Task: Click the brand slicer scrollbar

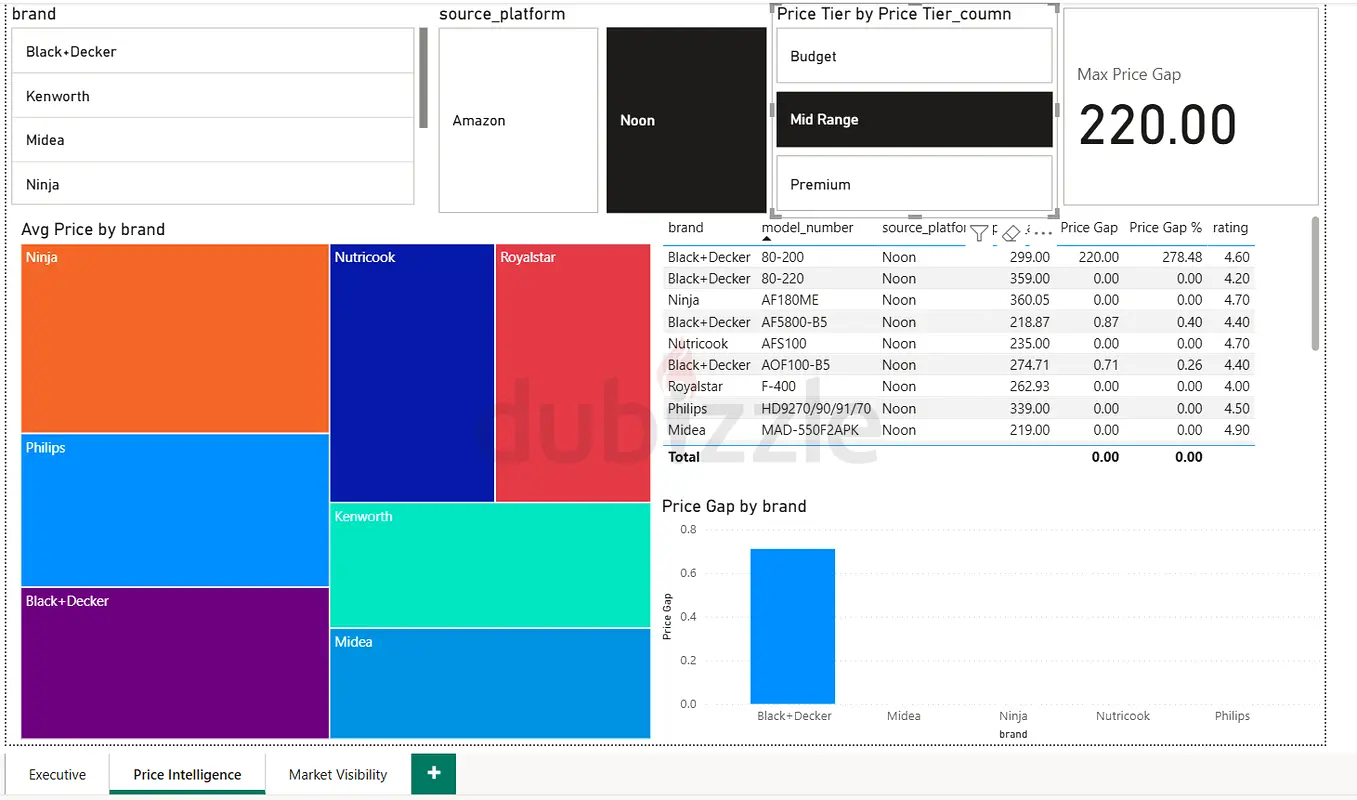Action: click(423, 78)
